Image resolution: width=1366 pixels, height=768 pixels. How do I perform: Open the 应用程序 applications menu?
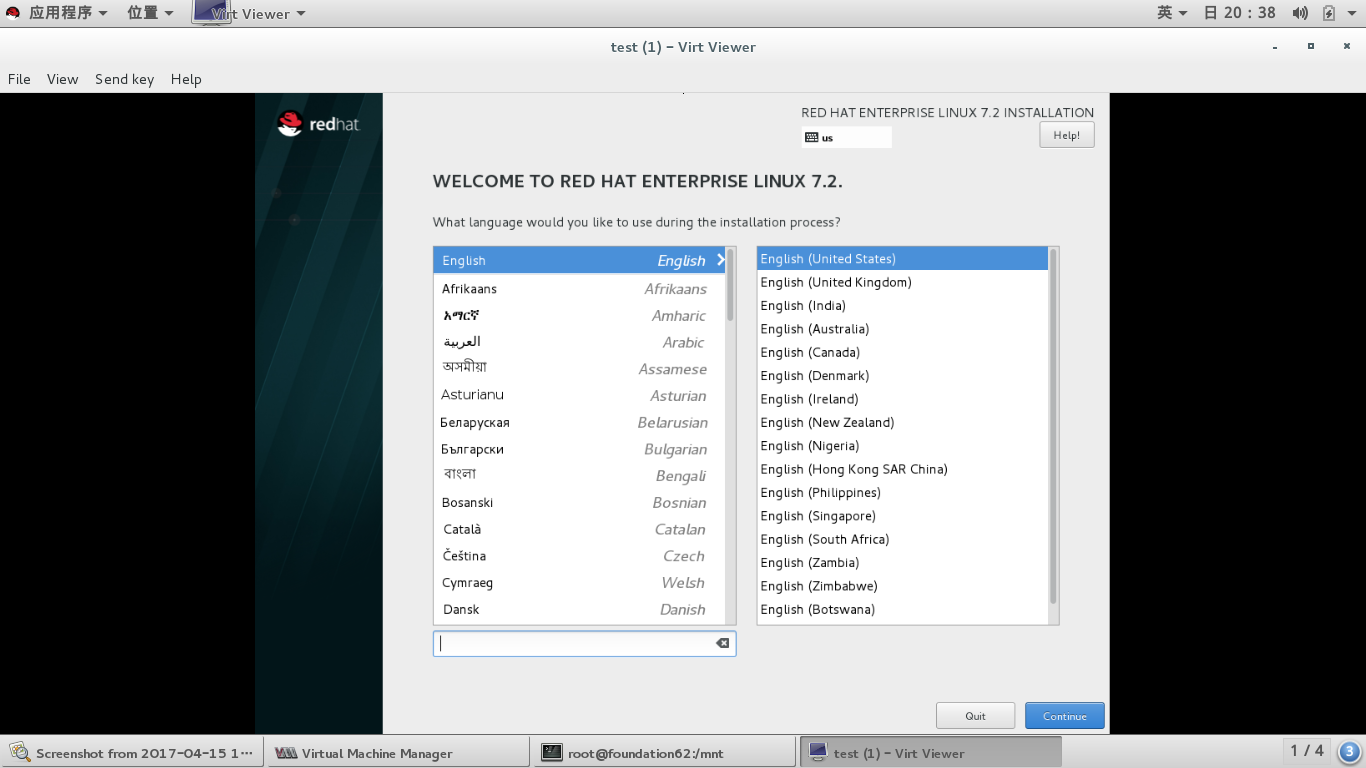pyautogui.click(x=68, y=13)
